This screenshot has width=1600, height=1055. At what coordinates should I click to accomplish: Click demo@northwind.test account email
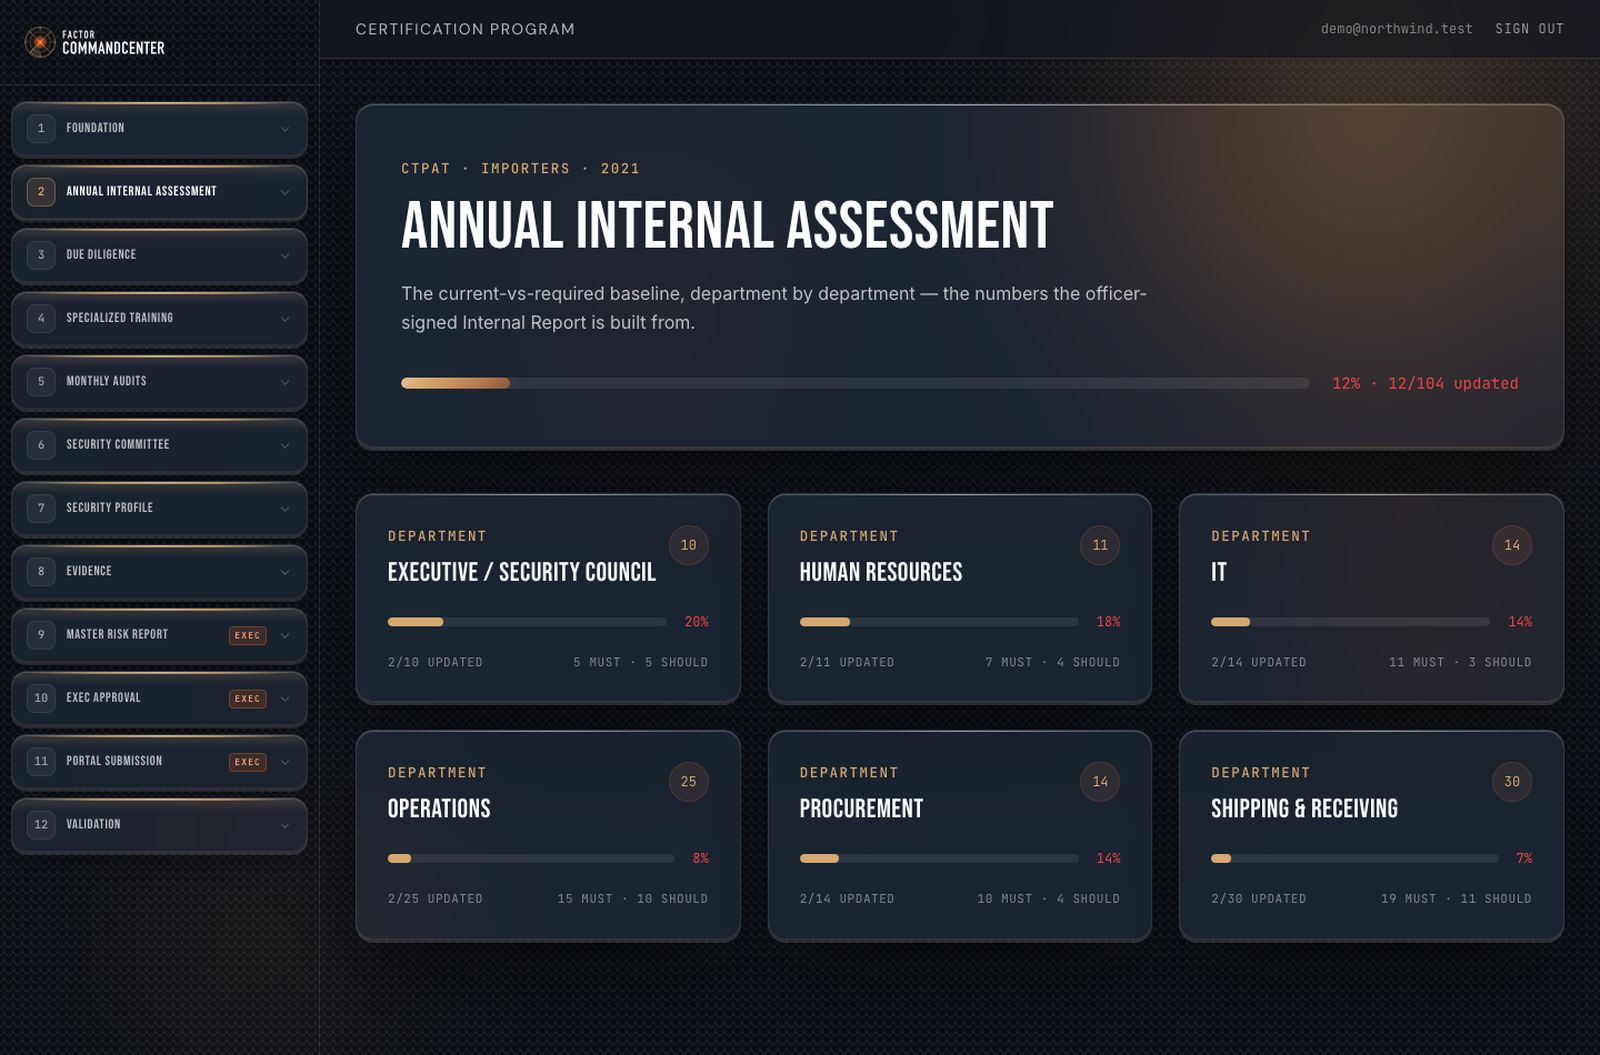click(x=1396, y=29)
